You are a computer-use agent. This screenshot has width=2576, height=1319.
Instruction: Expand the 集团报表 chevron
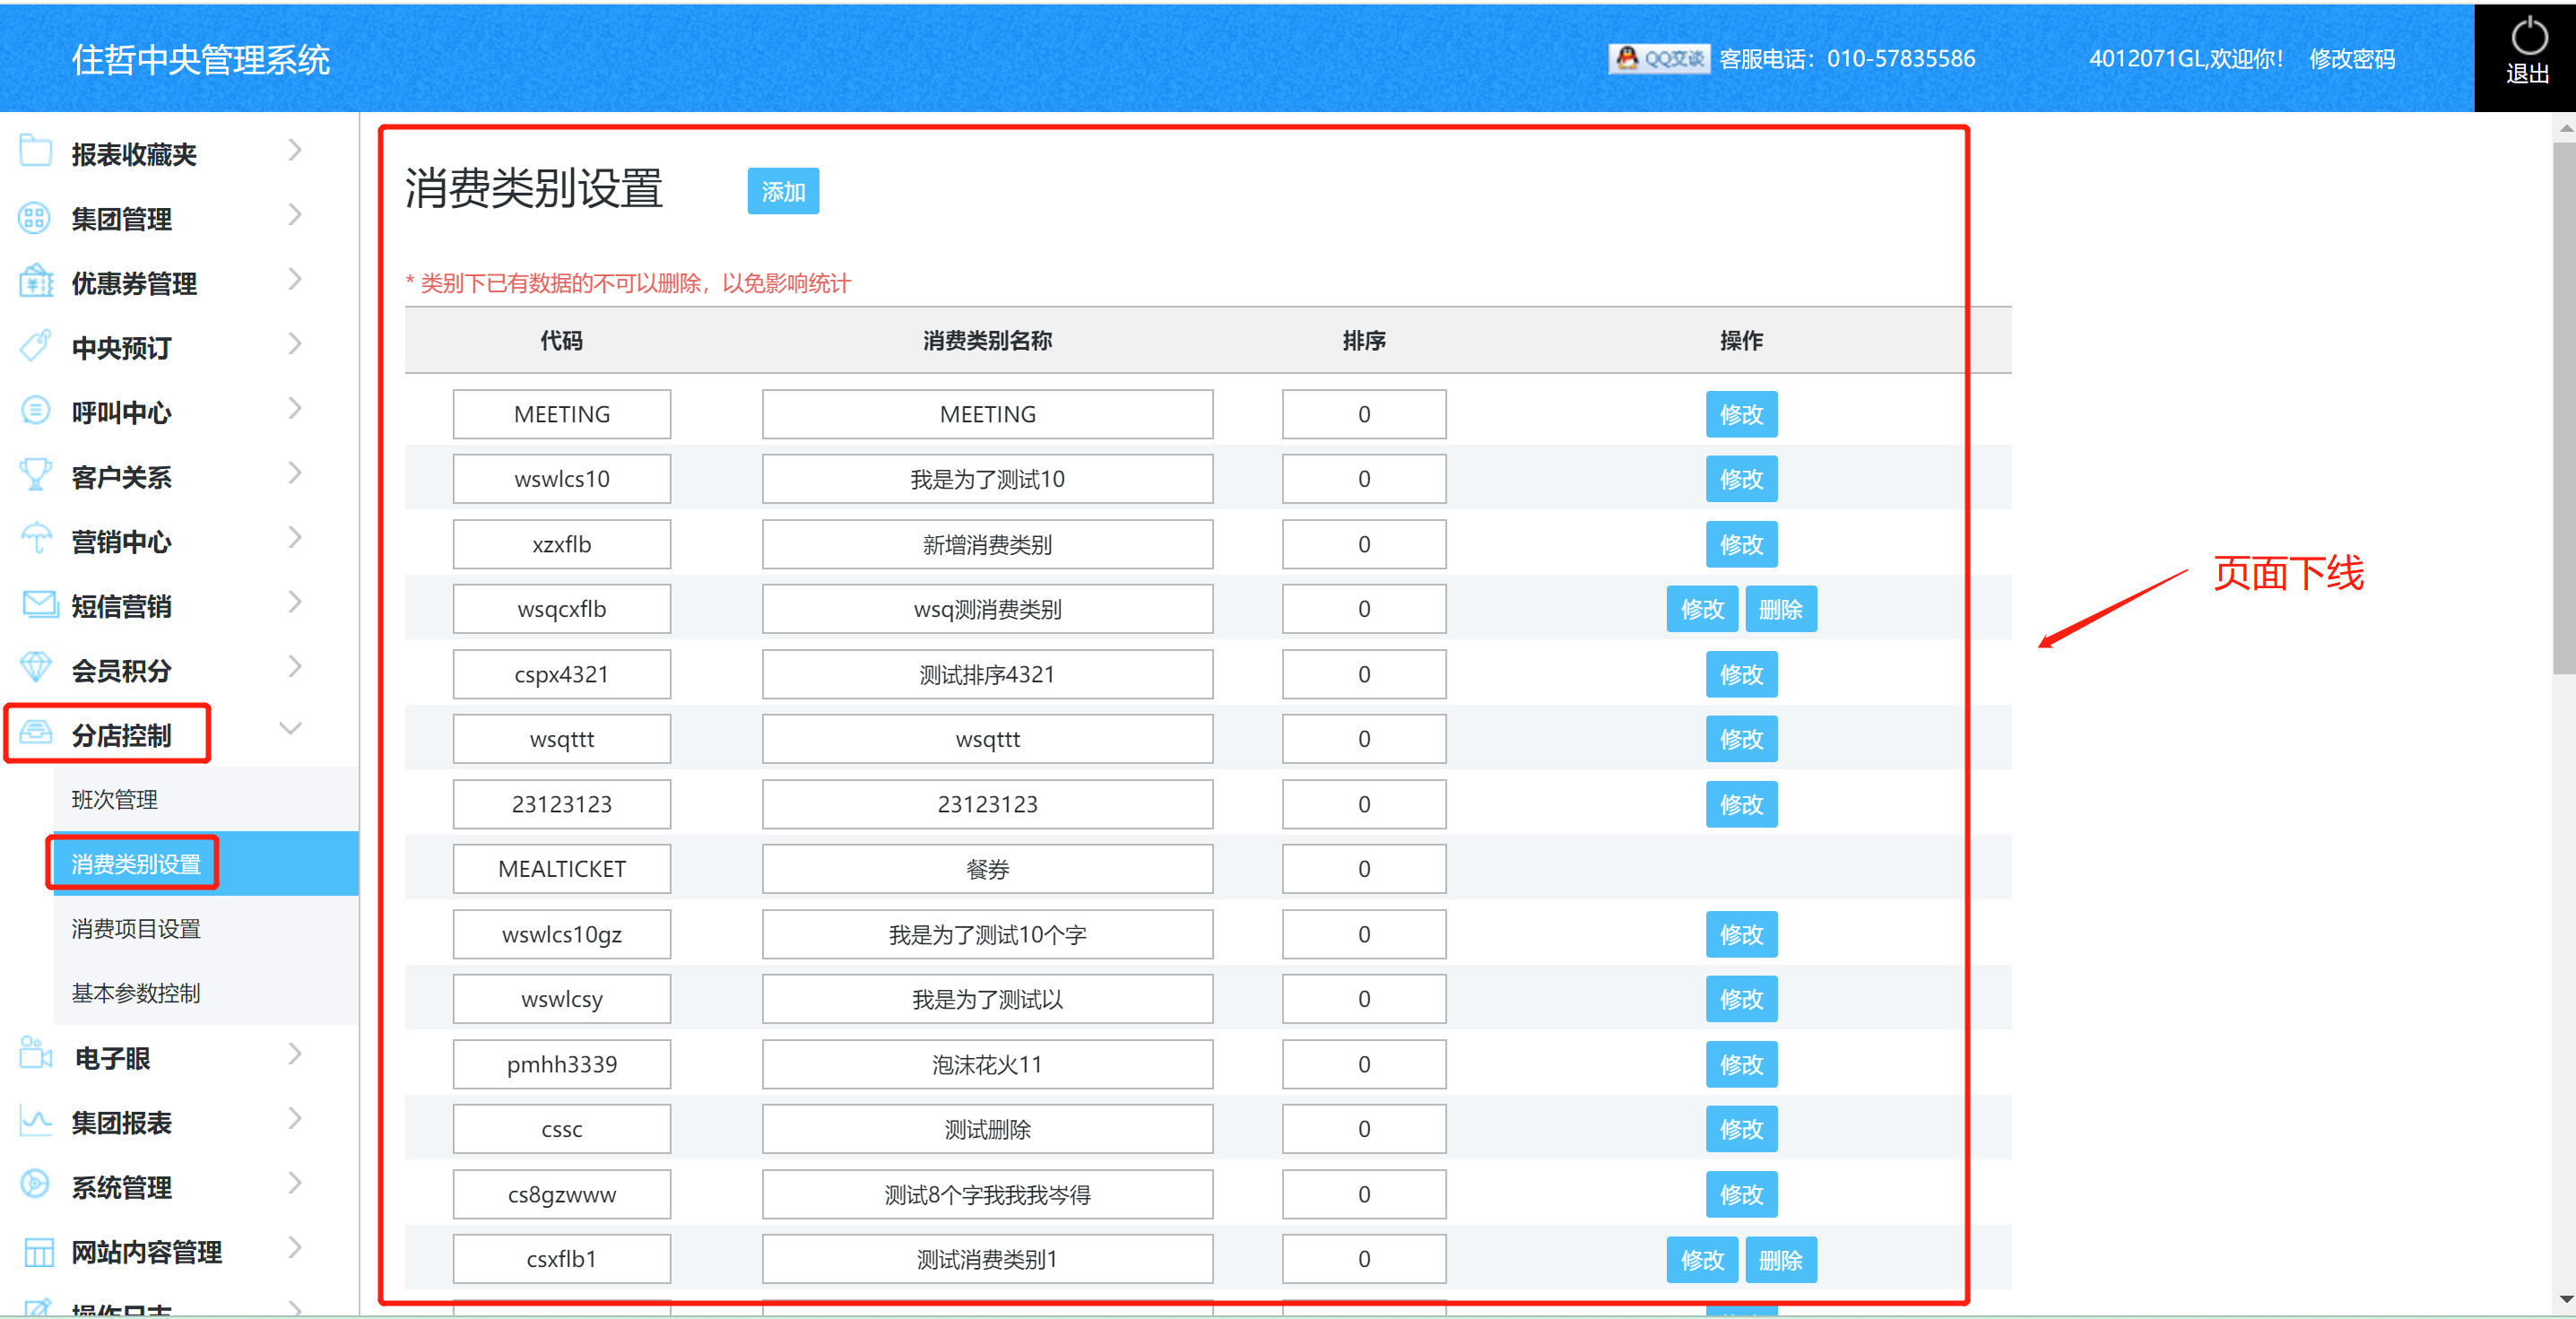tap(294, 1119)
